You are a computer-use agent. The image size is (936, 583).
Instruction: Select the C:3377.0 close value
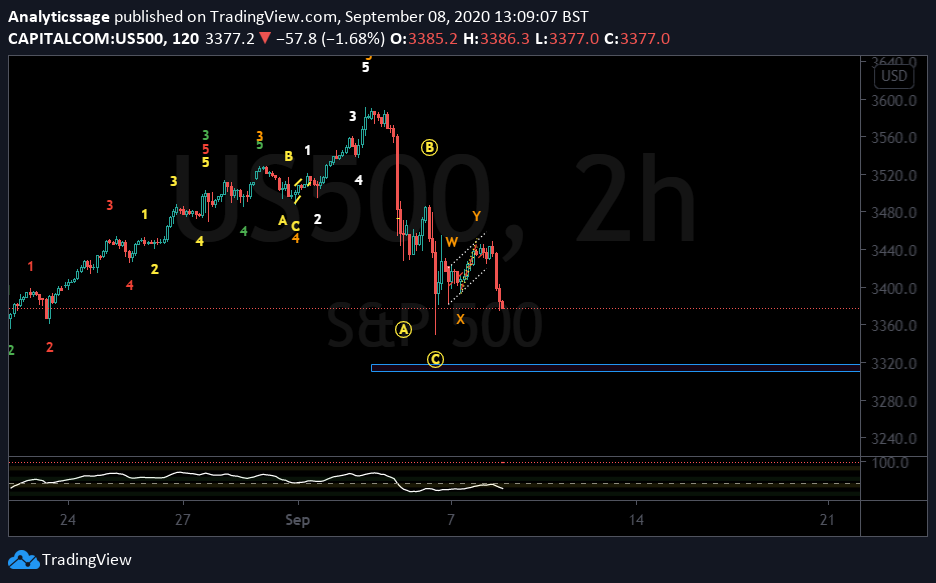[x=637, y=39]
